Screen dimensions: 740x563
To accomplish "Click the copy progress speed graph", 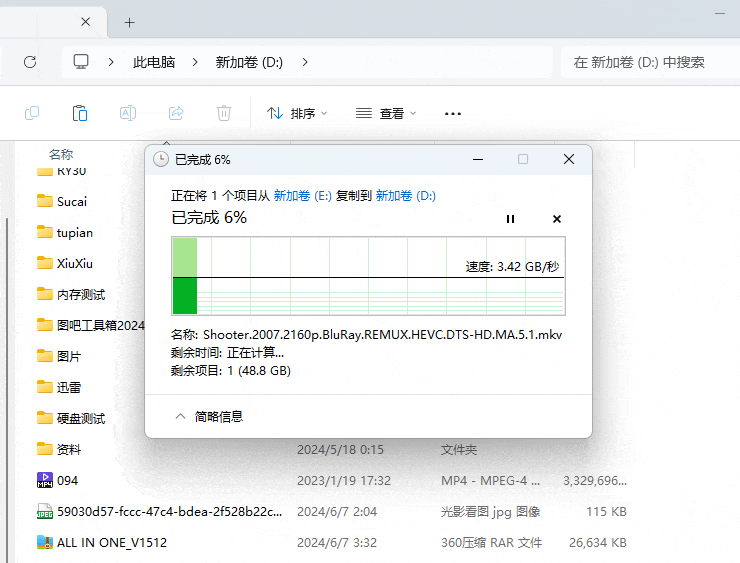I will pyautogui.click(x=368, y=276).
